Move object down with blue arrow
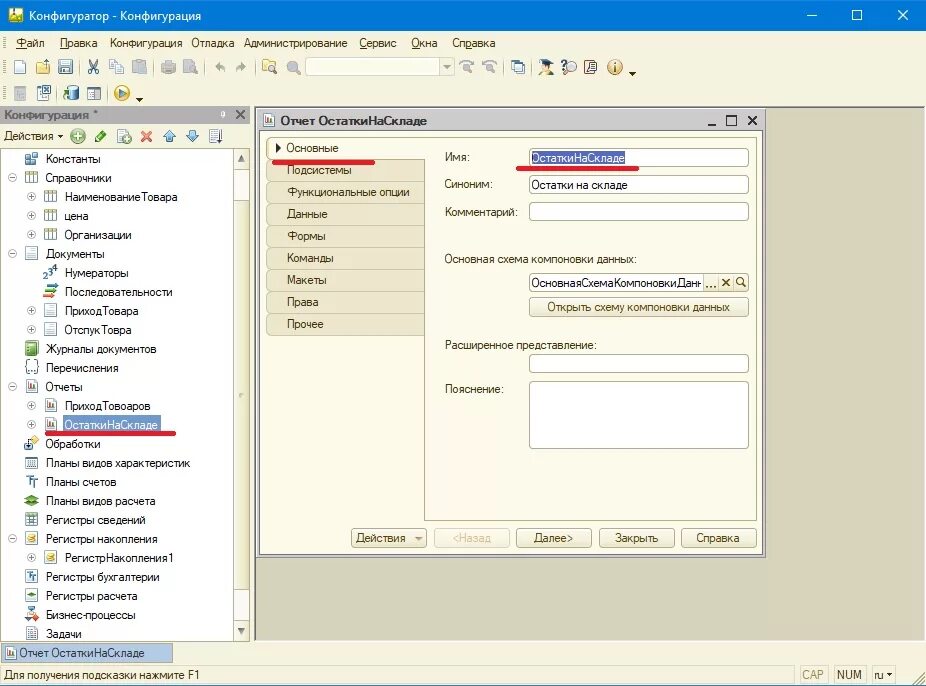The height and width of the screenshot is (686, 926). click(193, 136)
